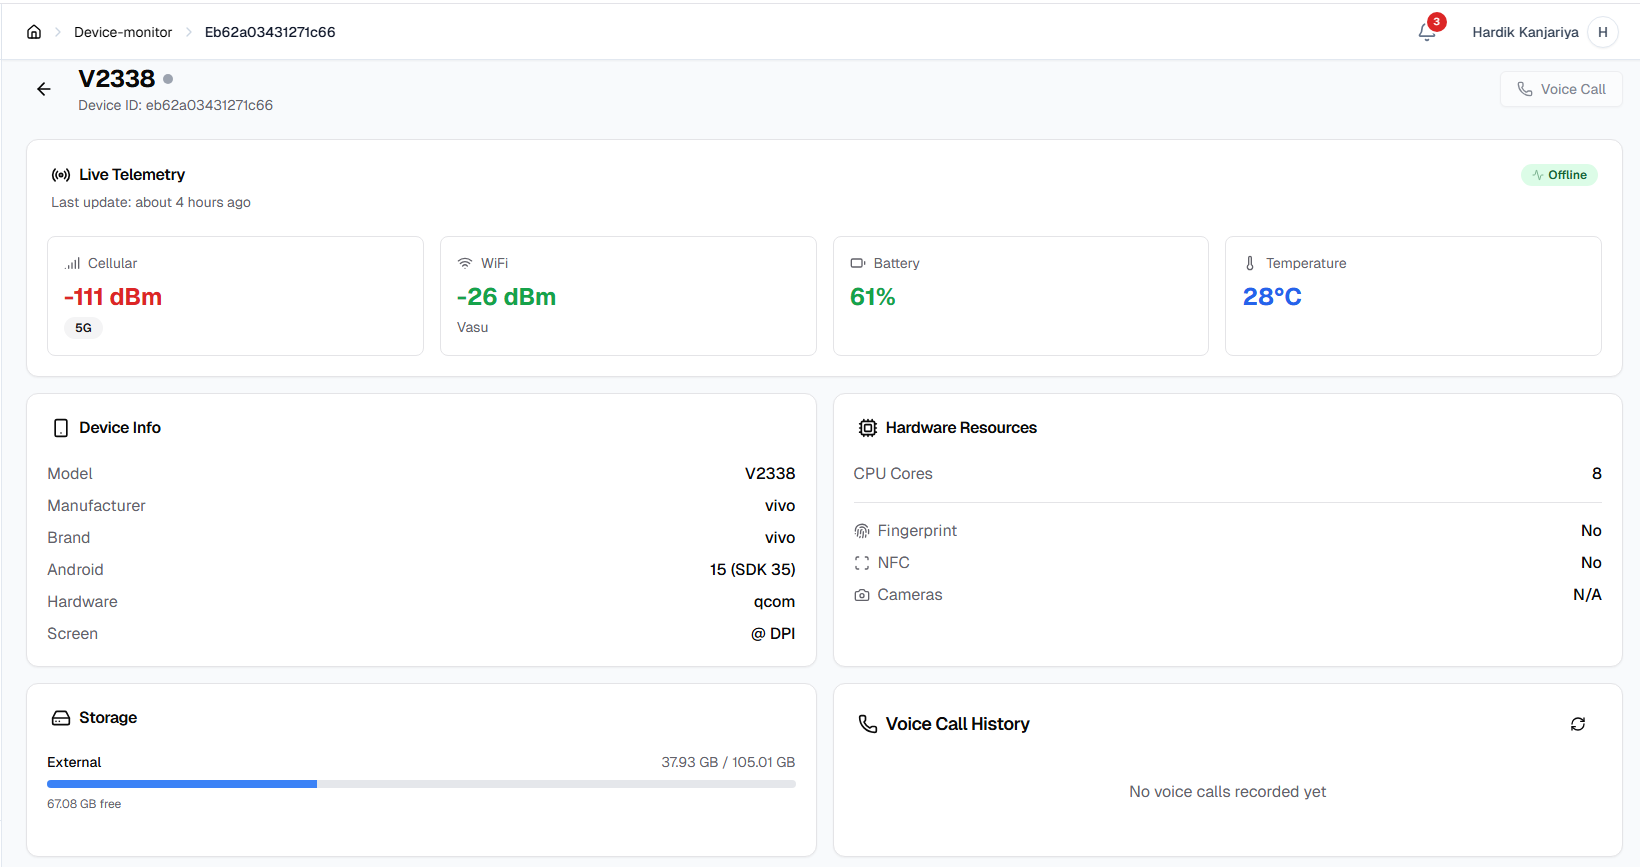Select the Cellular signal card
The width and height of the screenshot is (1640, 867).
[235, 296]
